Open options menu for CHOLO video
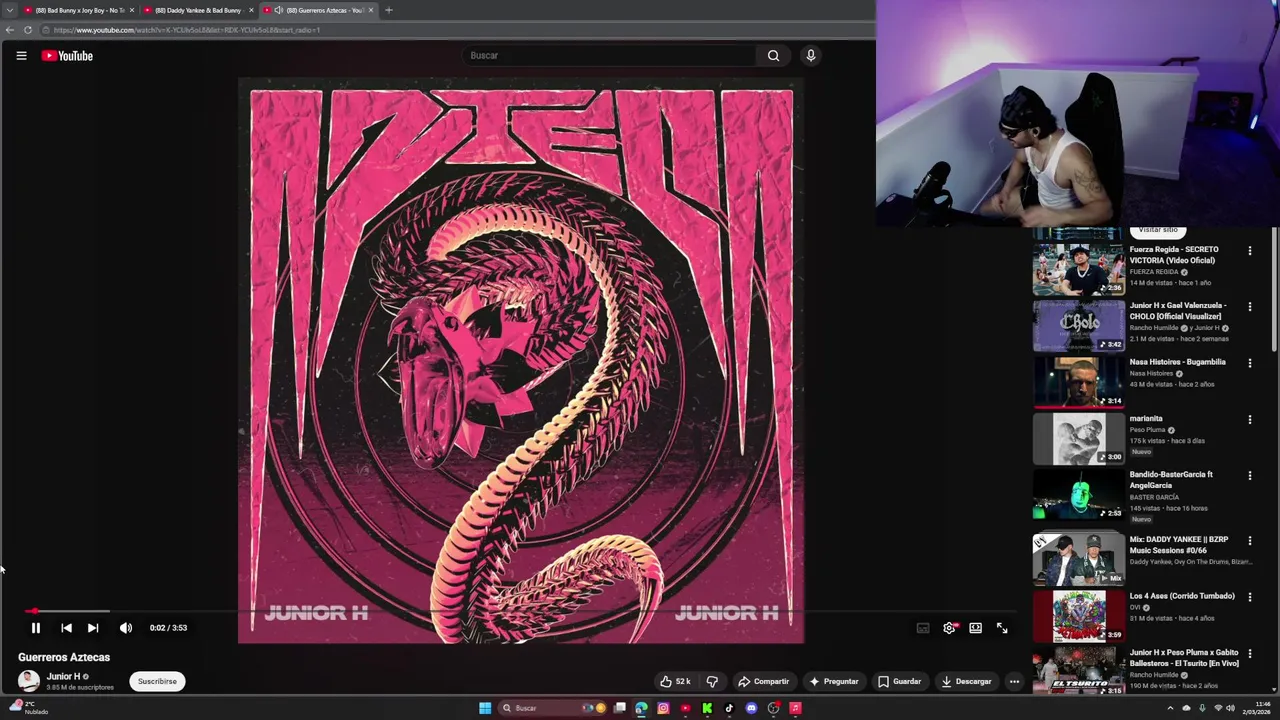Screen dimensions: 1280x720 click(x=1249, y=307)
